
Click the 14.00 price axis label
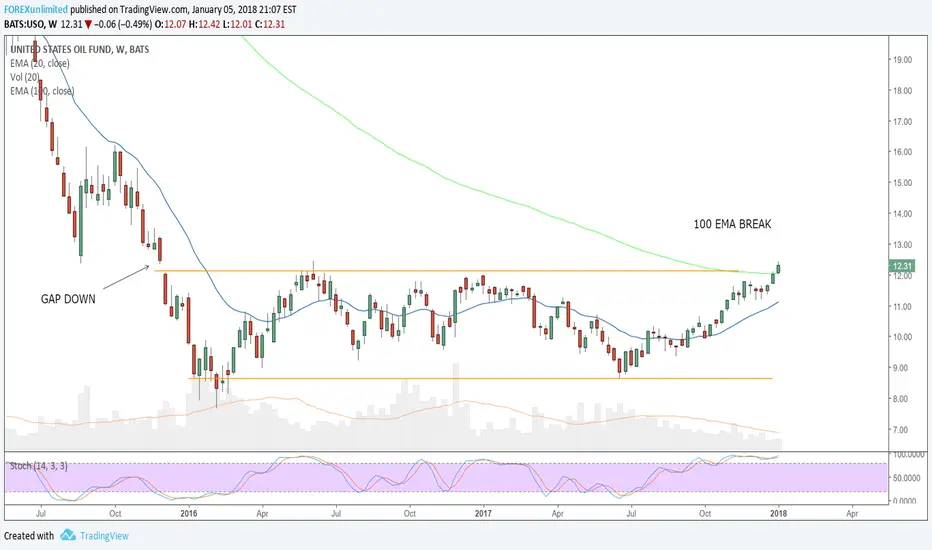(x=902, y=213)
